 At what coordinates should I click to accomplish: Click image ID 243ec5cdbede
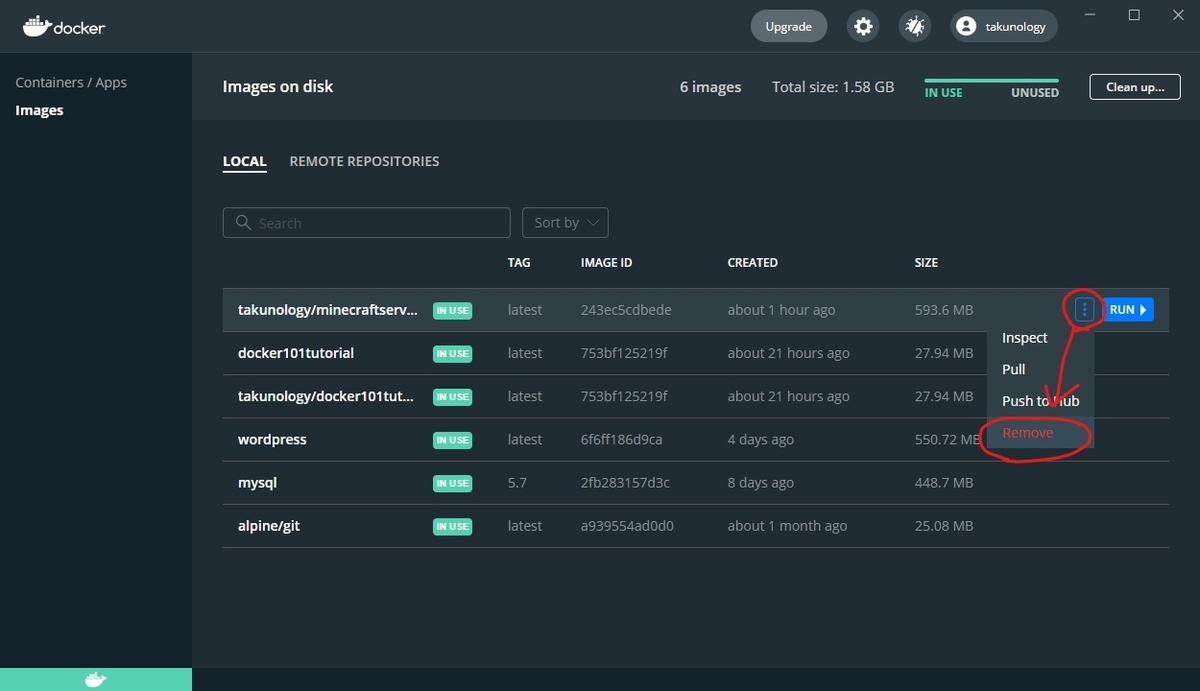[x=626, y=310]
